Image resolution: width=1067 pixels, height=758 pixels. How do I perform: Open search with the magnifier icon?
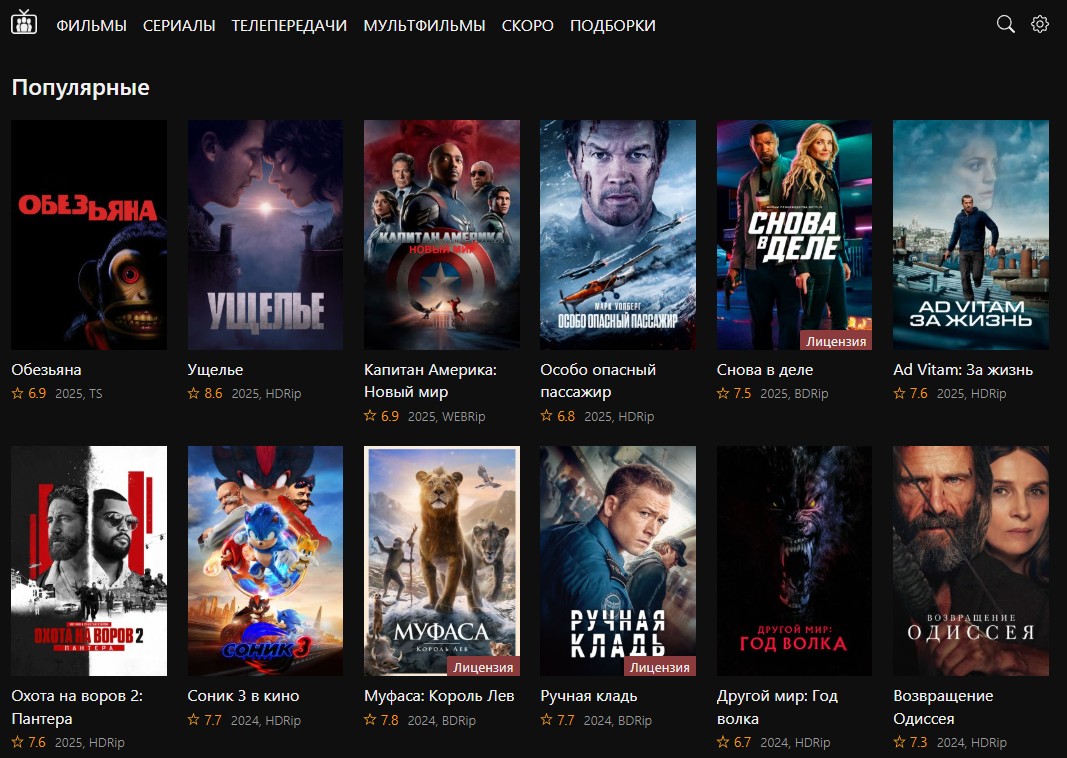click(1005, 24)
